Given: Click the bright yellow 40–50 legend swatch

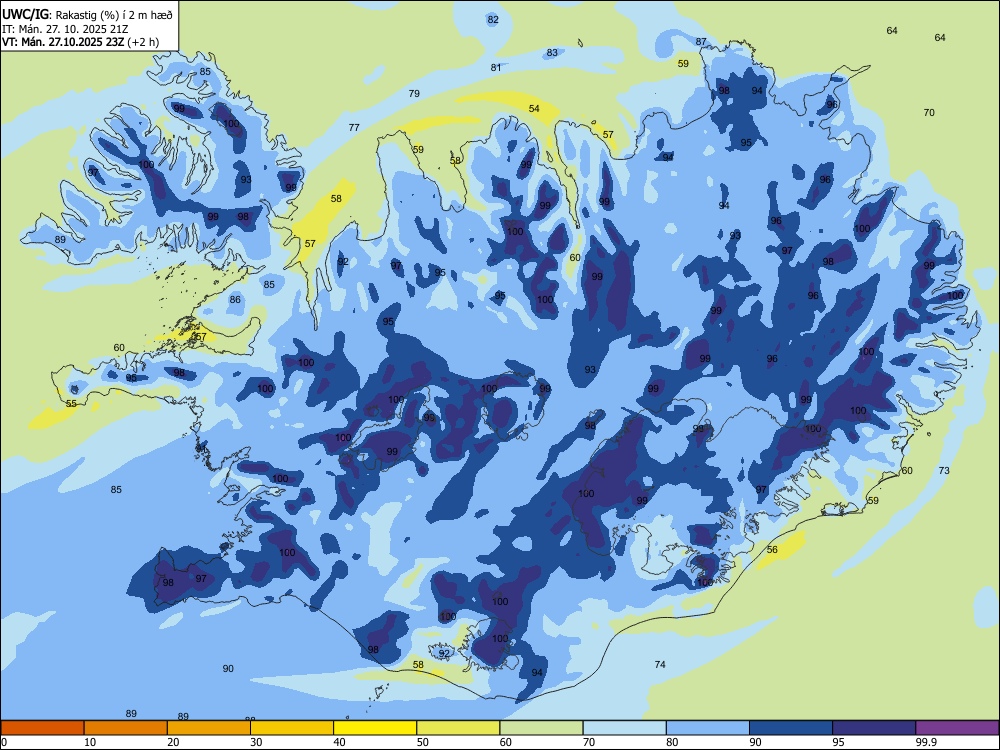Looking at the screenshot, I should tap(375, 728).
